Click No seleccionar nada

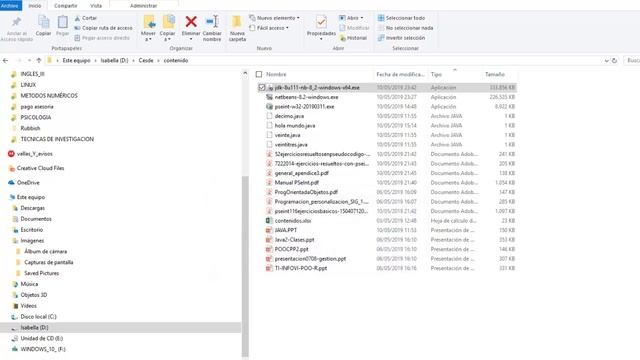[405, 28]
